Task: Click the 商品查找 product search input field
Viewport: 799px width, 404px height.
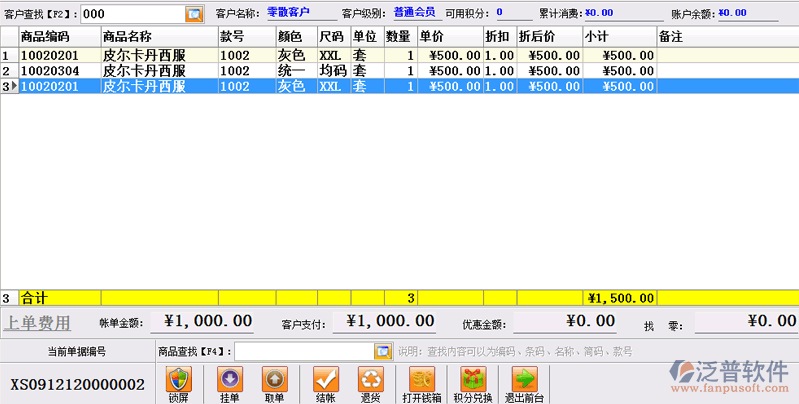Action: (x=303, y=350)
